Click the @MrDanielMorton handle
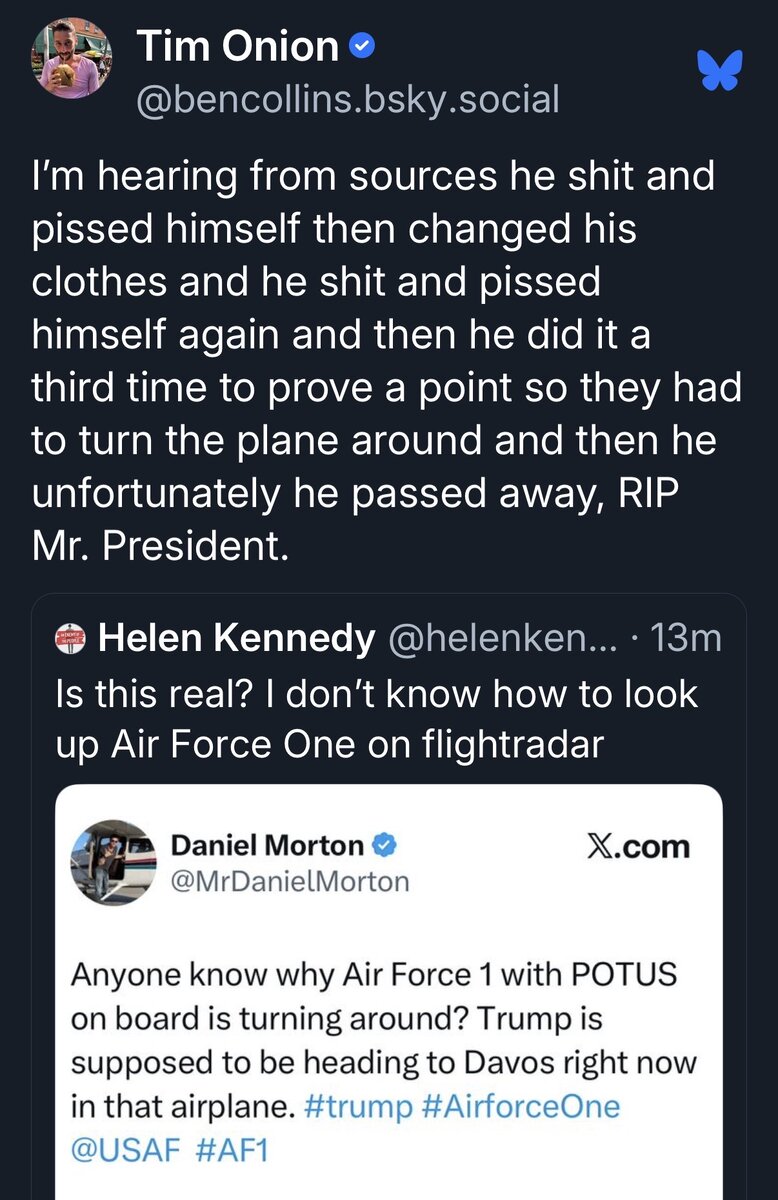778x1200 pixels. 290,881
